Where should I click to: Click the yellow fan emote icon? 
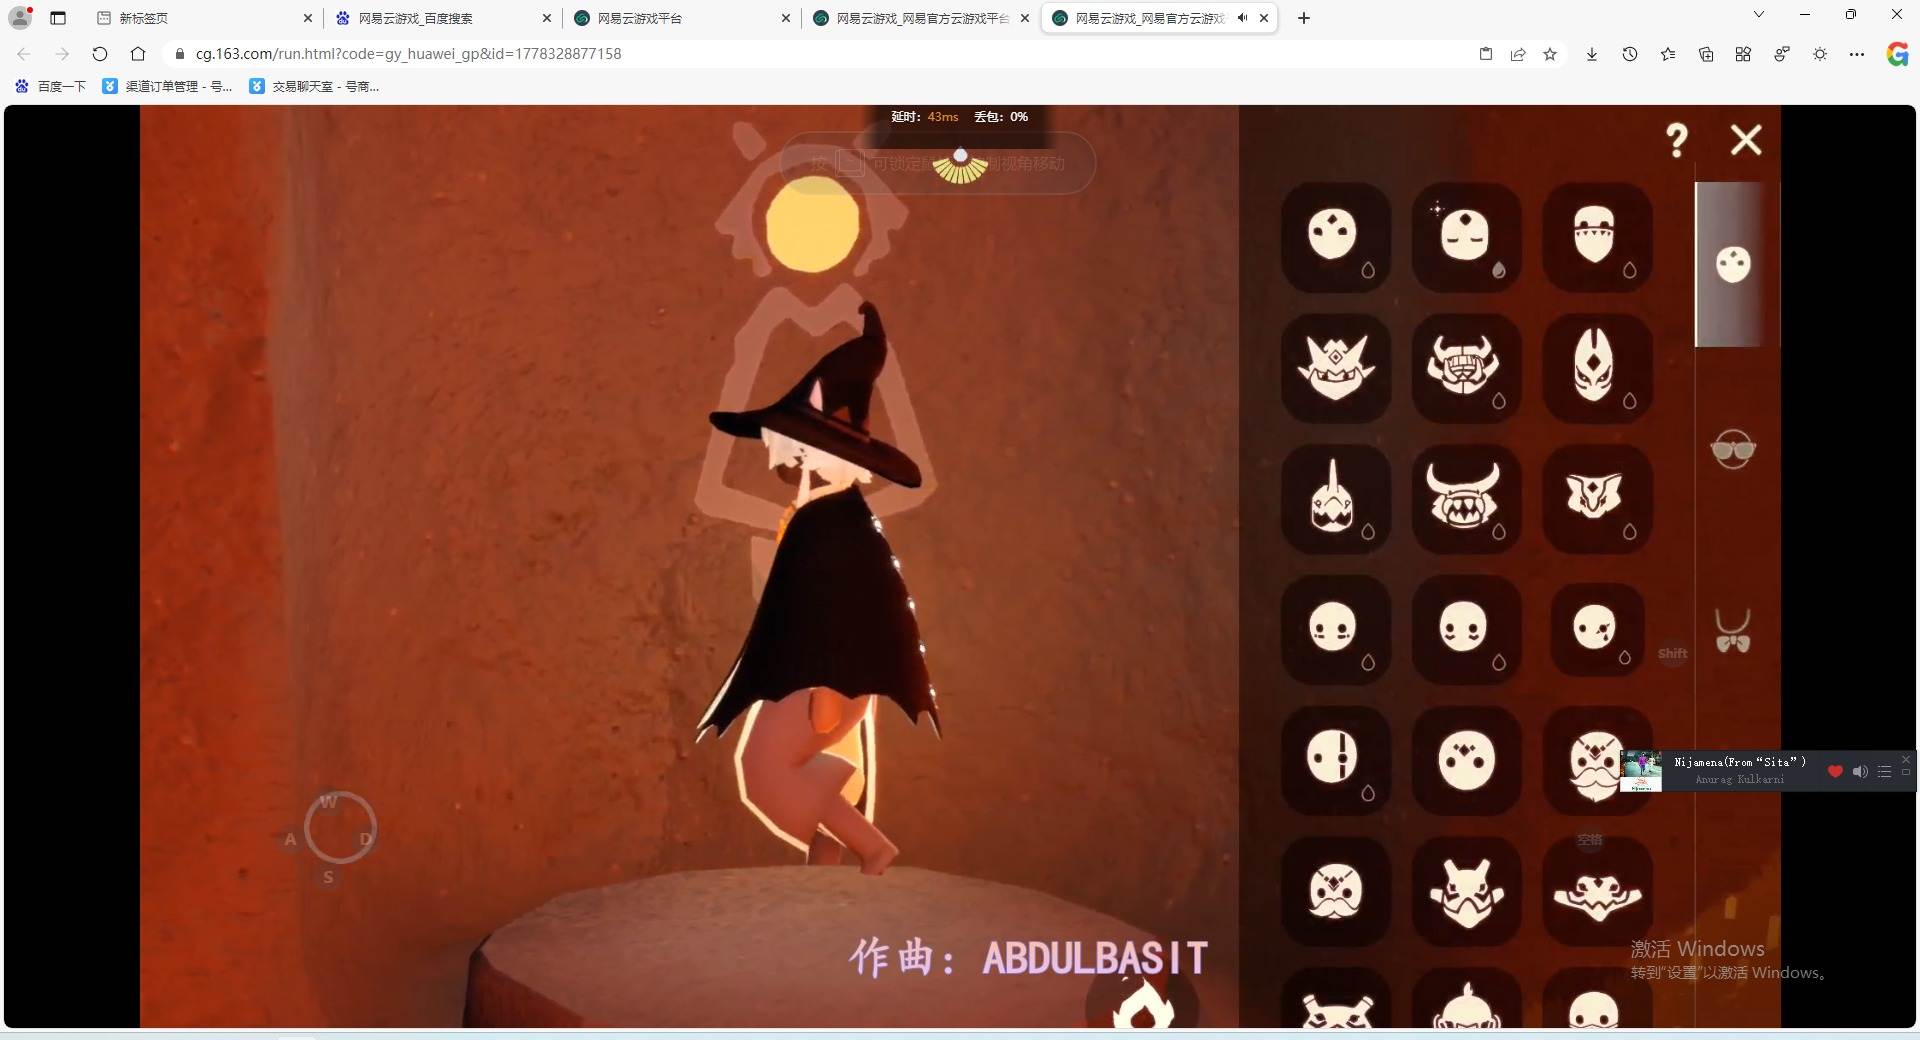[960, 166]
